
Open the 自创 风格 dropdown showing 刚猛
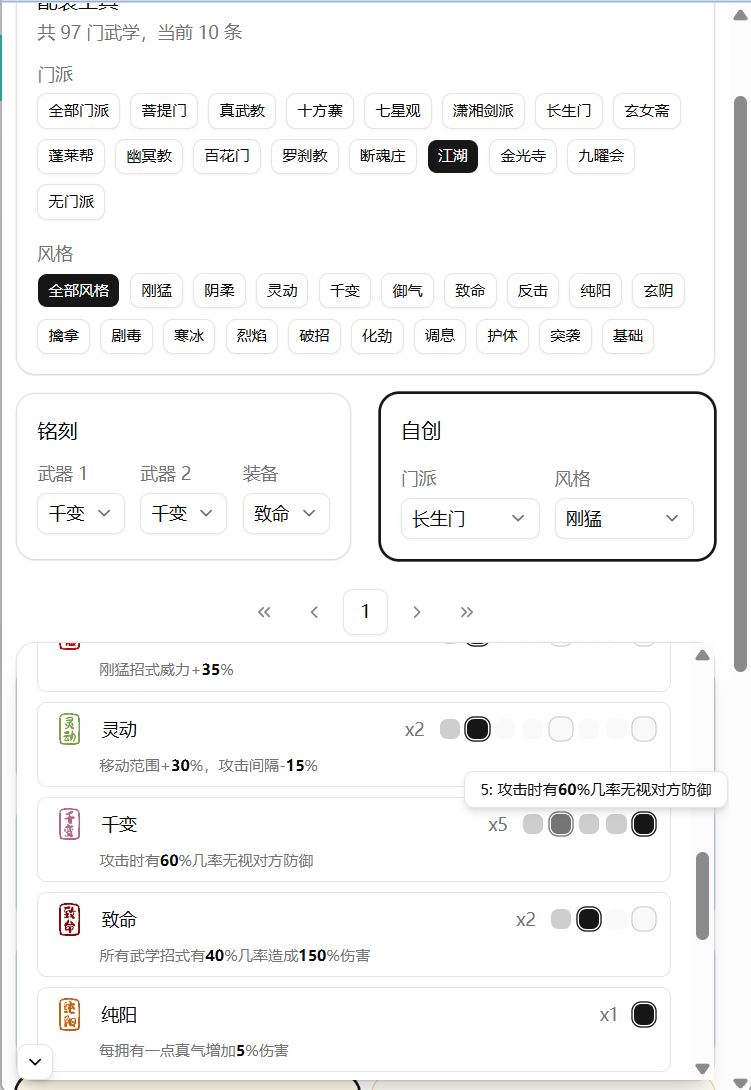(624, 519)
